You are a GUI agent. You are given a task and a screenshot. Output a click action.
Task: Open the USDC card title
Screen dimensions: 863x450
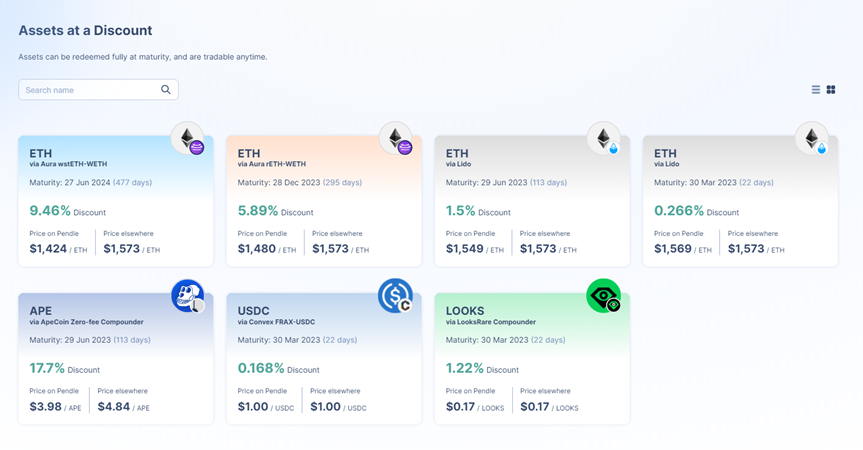click(x=254, y=311)
